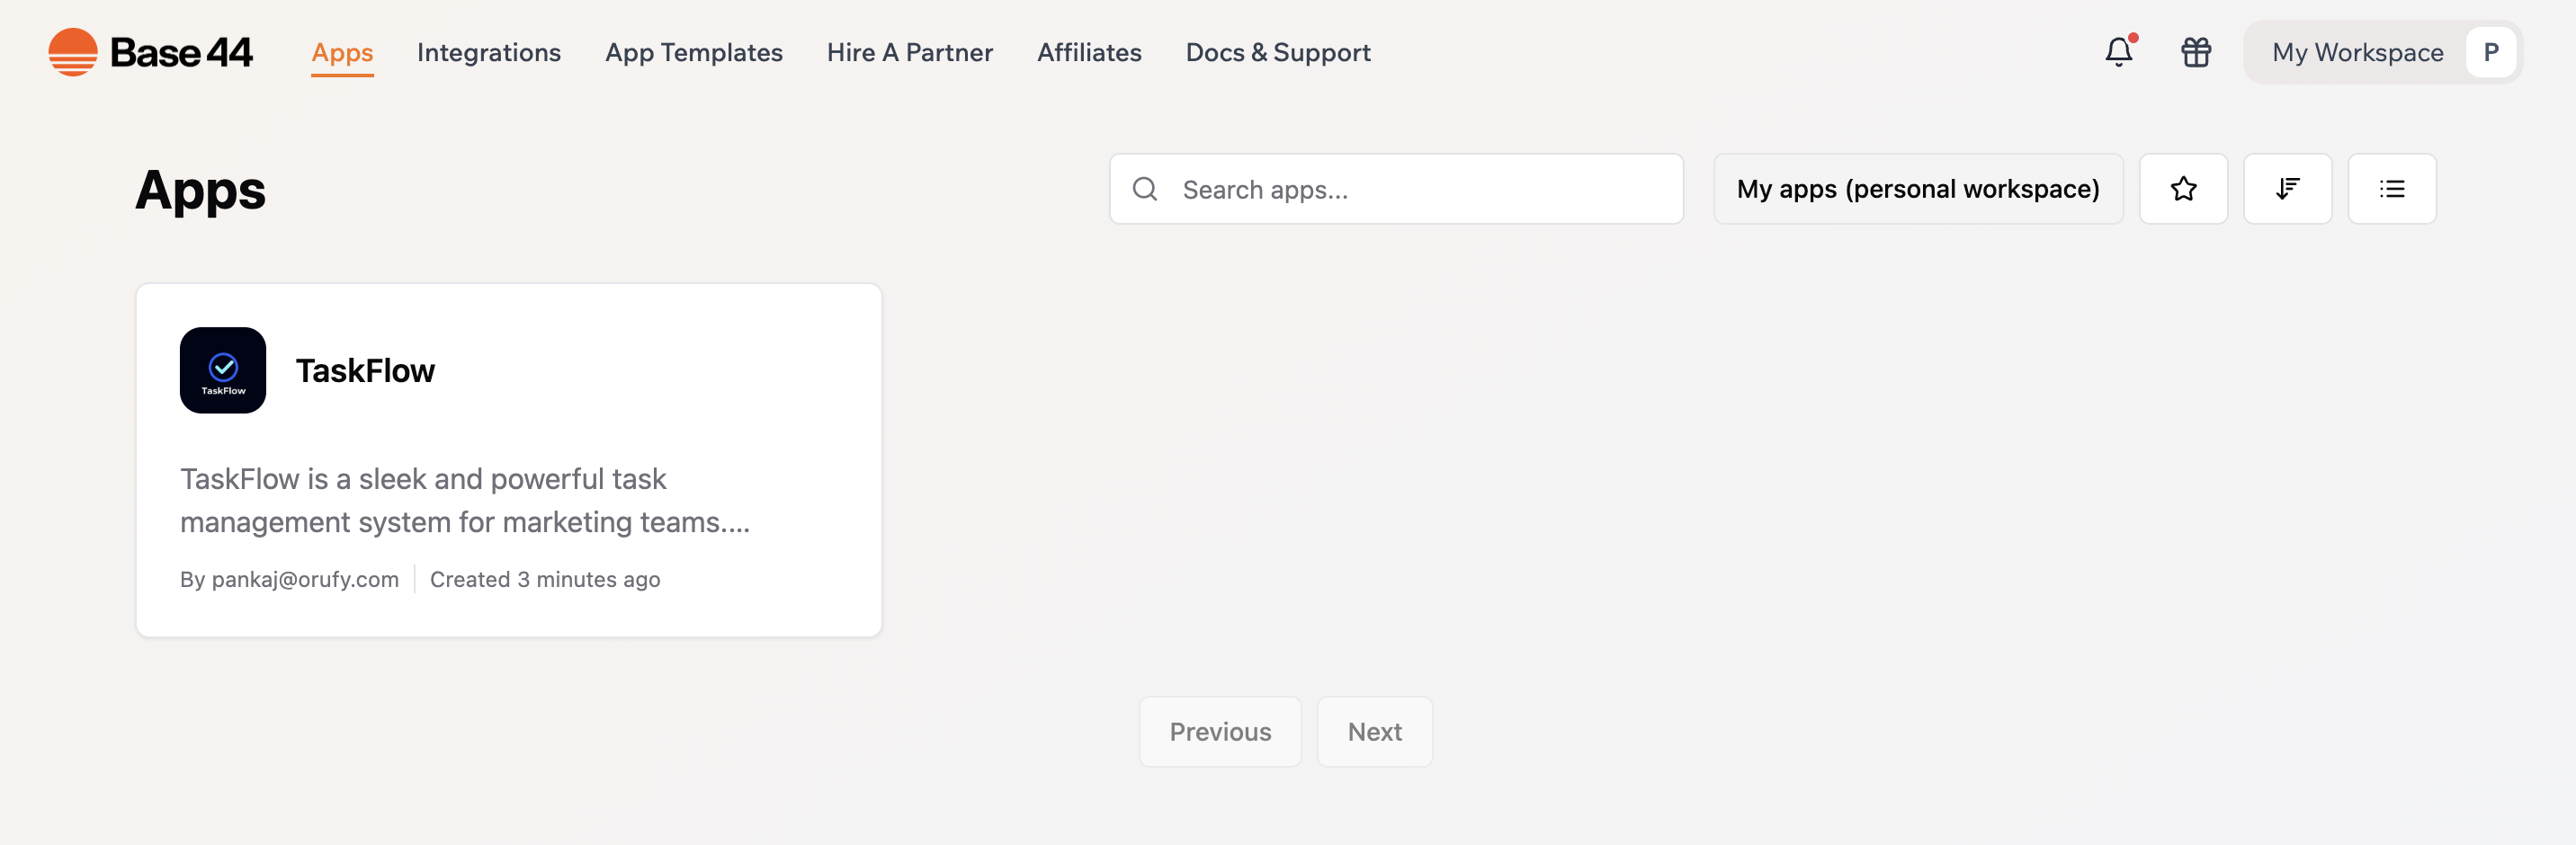Click the P profile avatar
The height and width of the screenshot is (845, 2576).
coord(2491,52)
